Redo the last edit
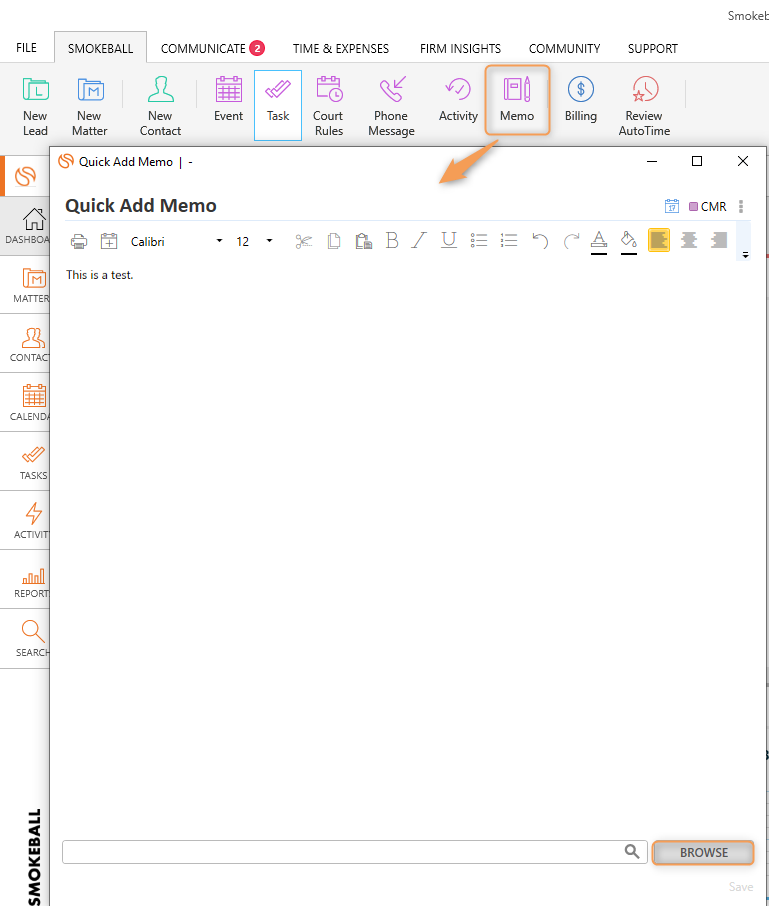 (x=571, y=241)
